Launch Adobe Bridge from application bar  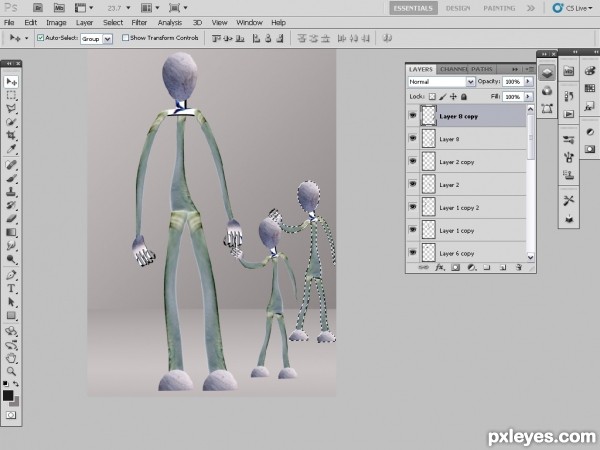(38, 8)
